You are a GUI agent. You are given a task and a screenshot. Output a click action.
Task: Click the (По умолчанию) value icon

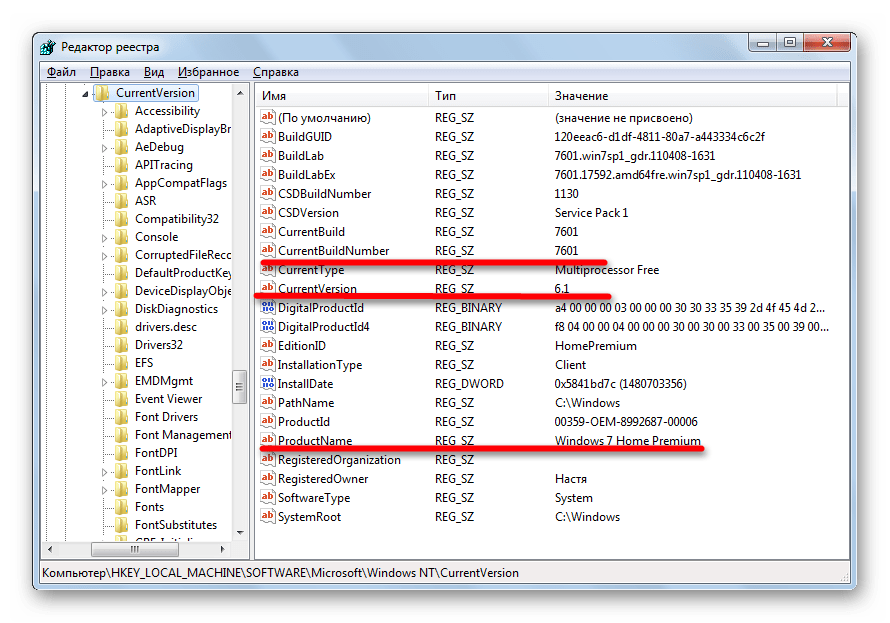tap(267, 117)
